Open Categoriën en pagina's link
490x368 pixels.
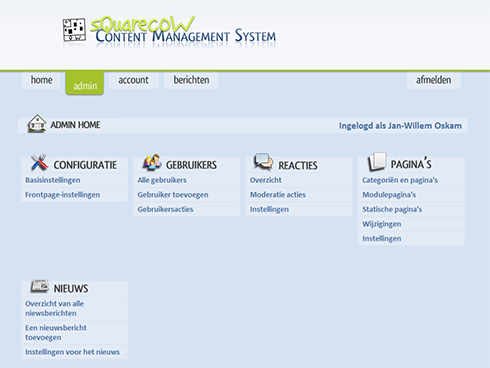pos(400,180)
